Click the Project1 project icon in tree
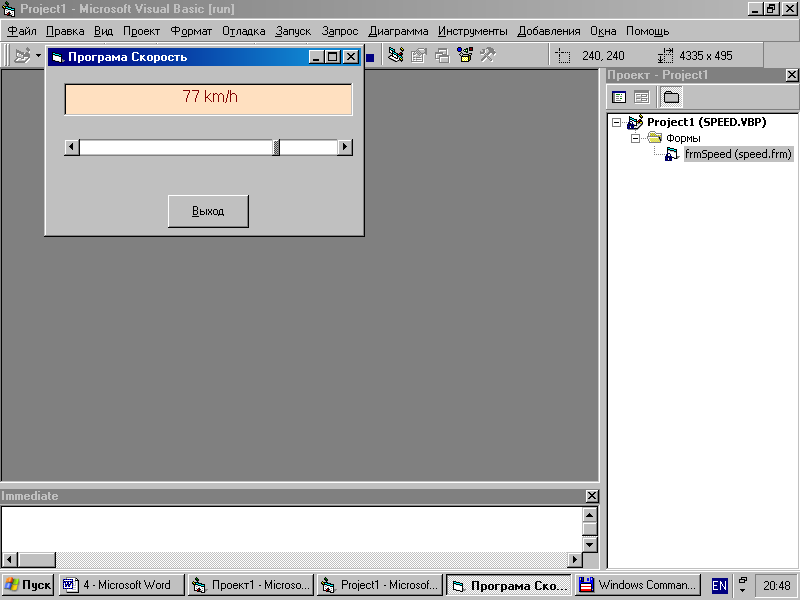The height and width of the screenshot is (600, 800). (x=635, y=122)
